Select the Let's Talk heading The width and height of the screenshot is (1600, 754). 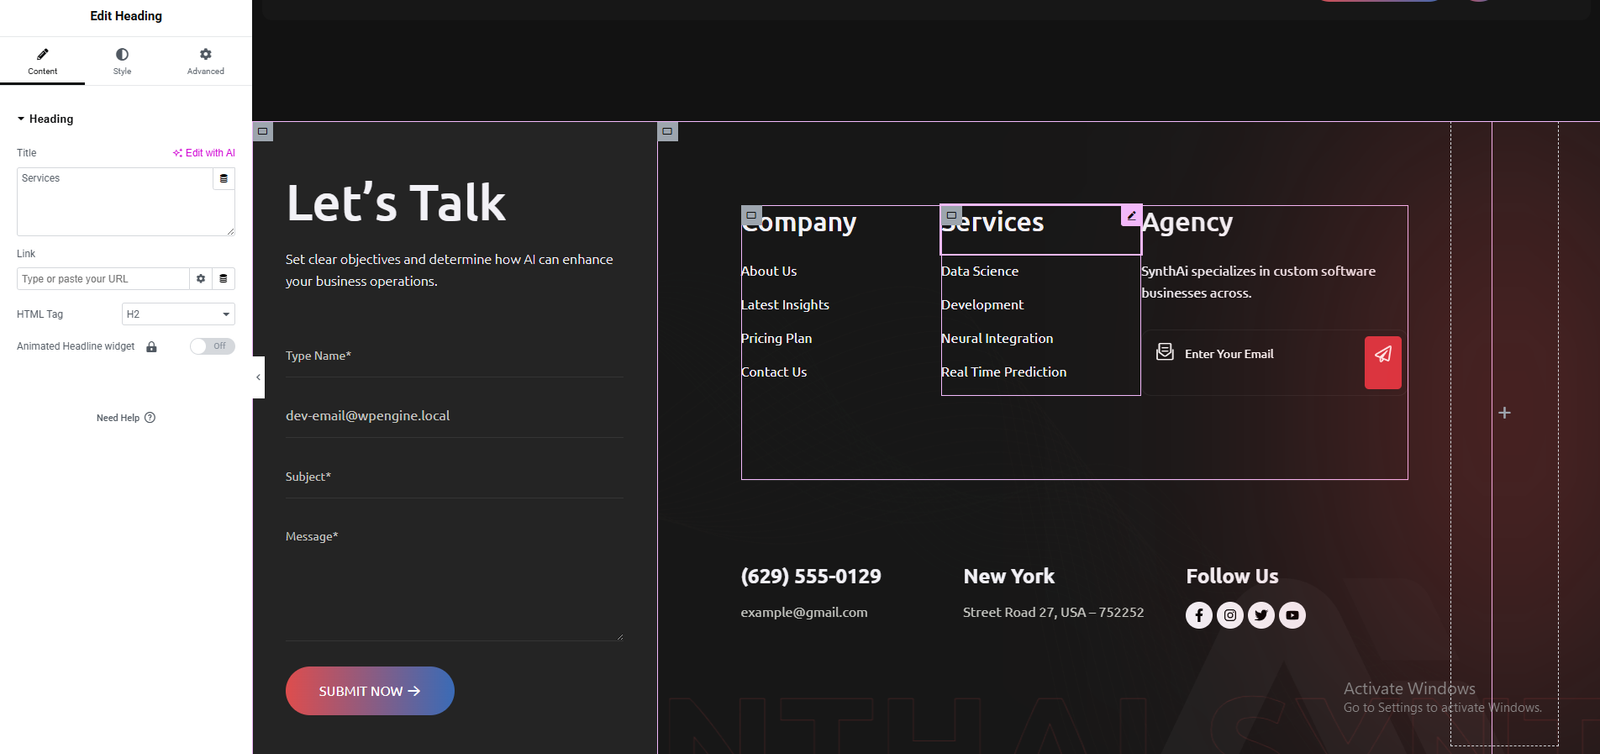coord(396,203)
